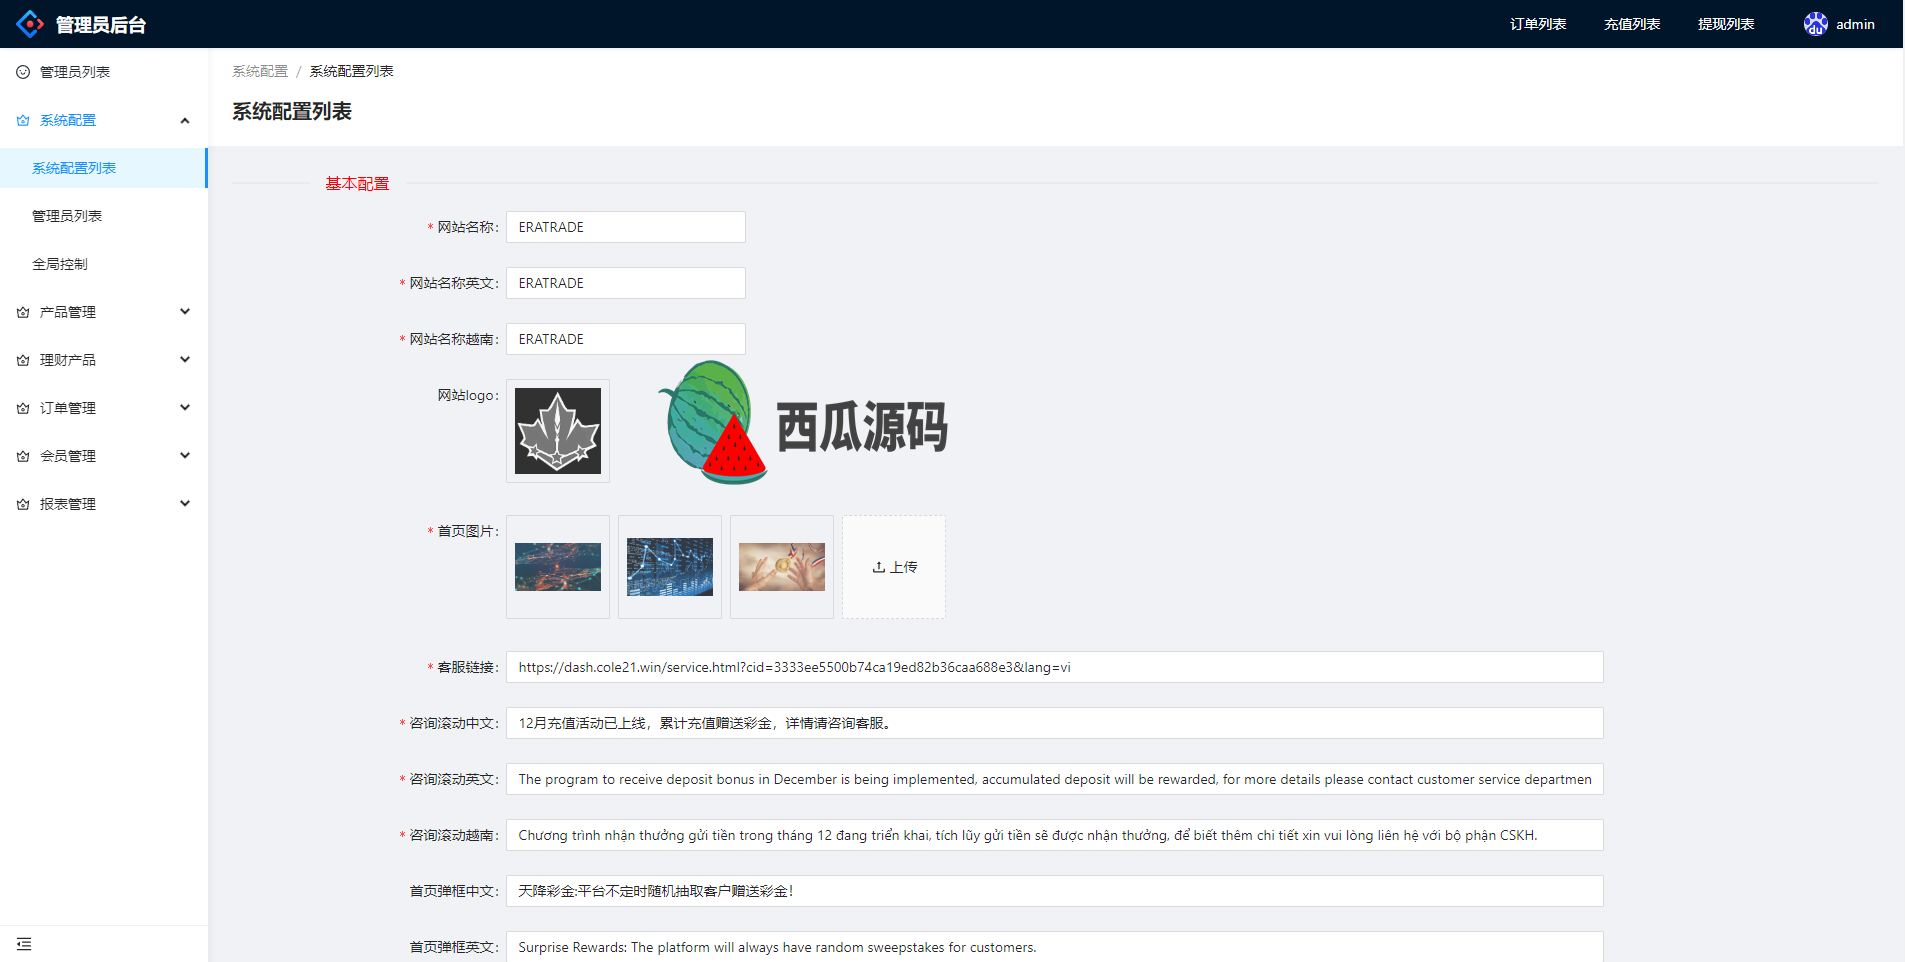Focus the 客服链接 URL field
Screen dimensions: 1905x962
coord(1055,667)
